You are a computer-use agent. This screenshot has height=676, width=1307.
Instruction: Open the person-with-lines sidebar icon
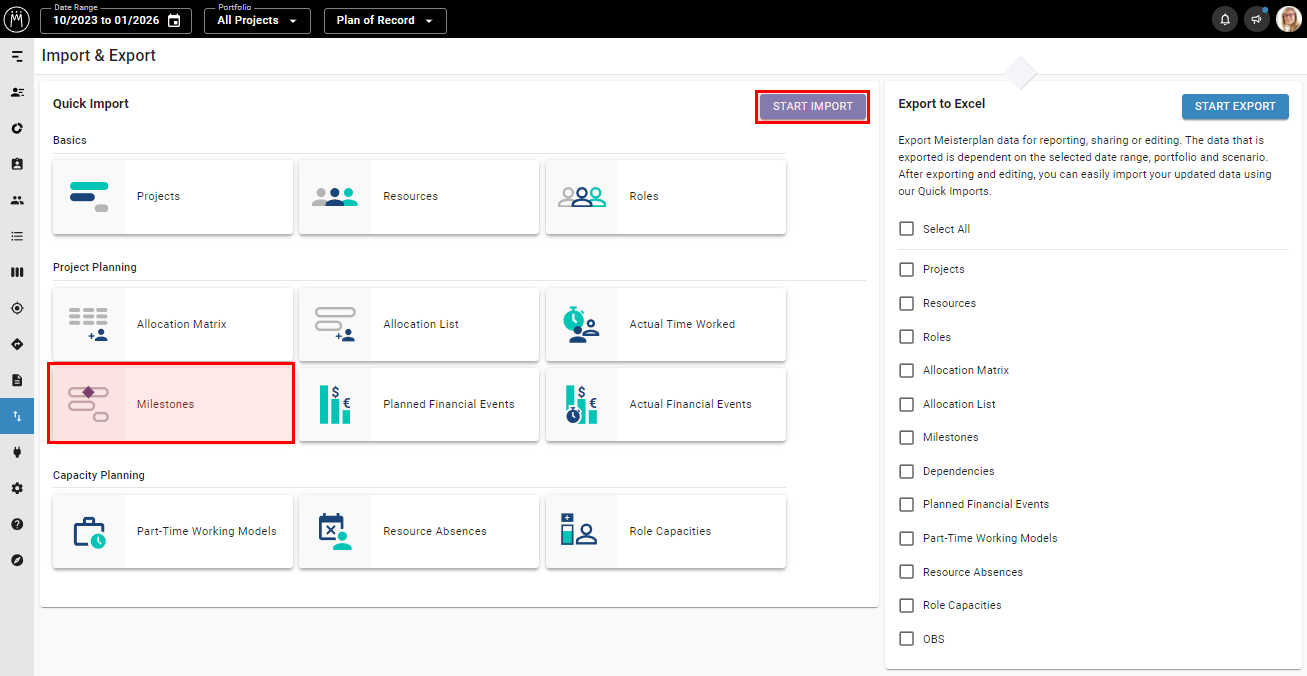click(17, 92)
